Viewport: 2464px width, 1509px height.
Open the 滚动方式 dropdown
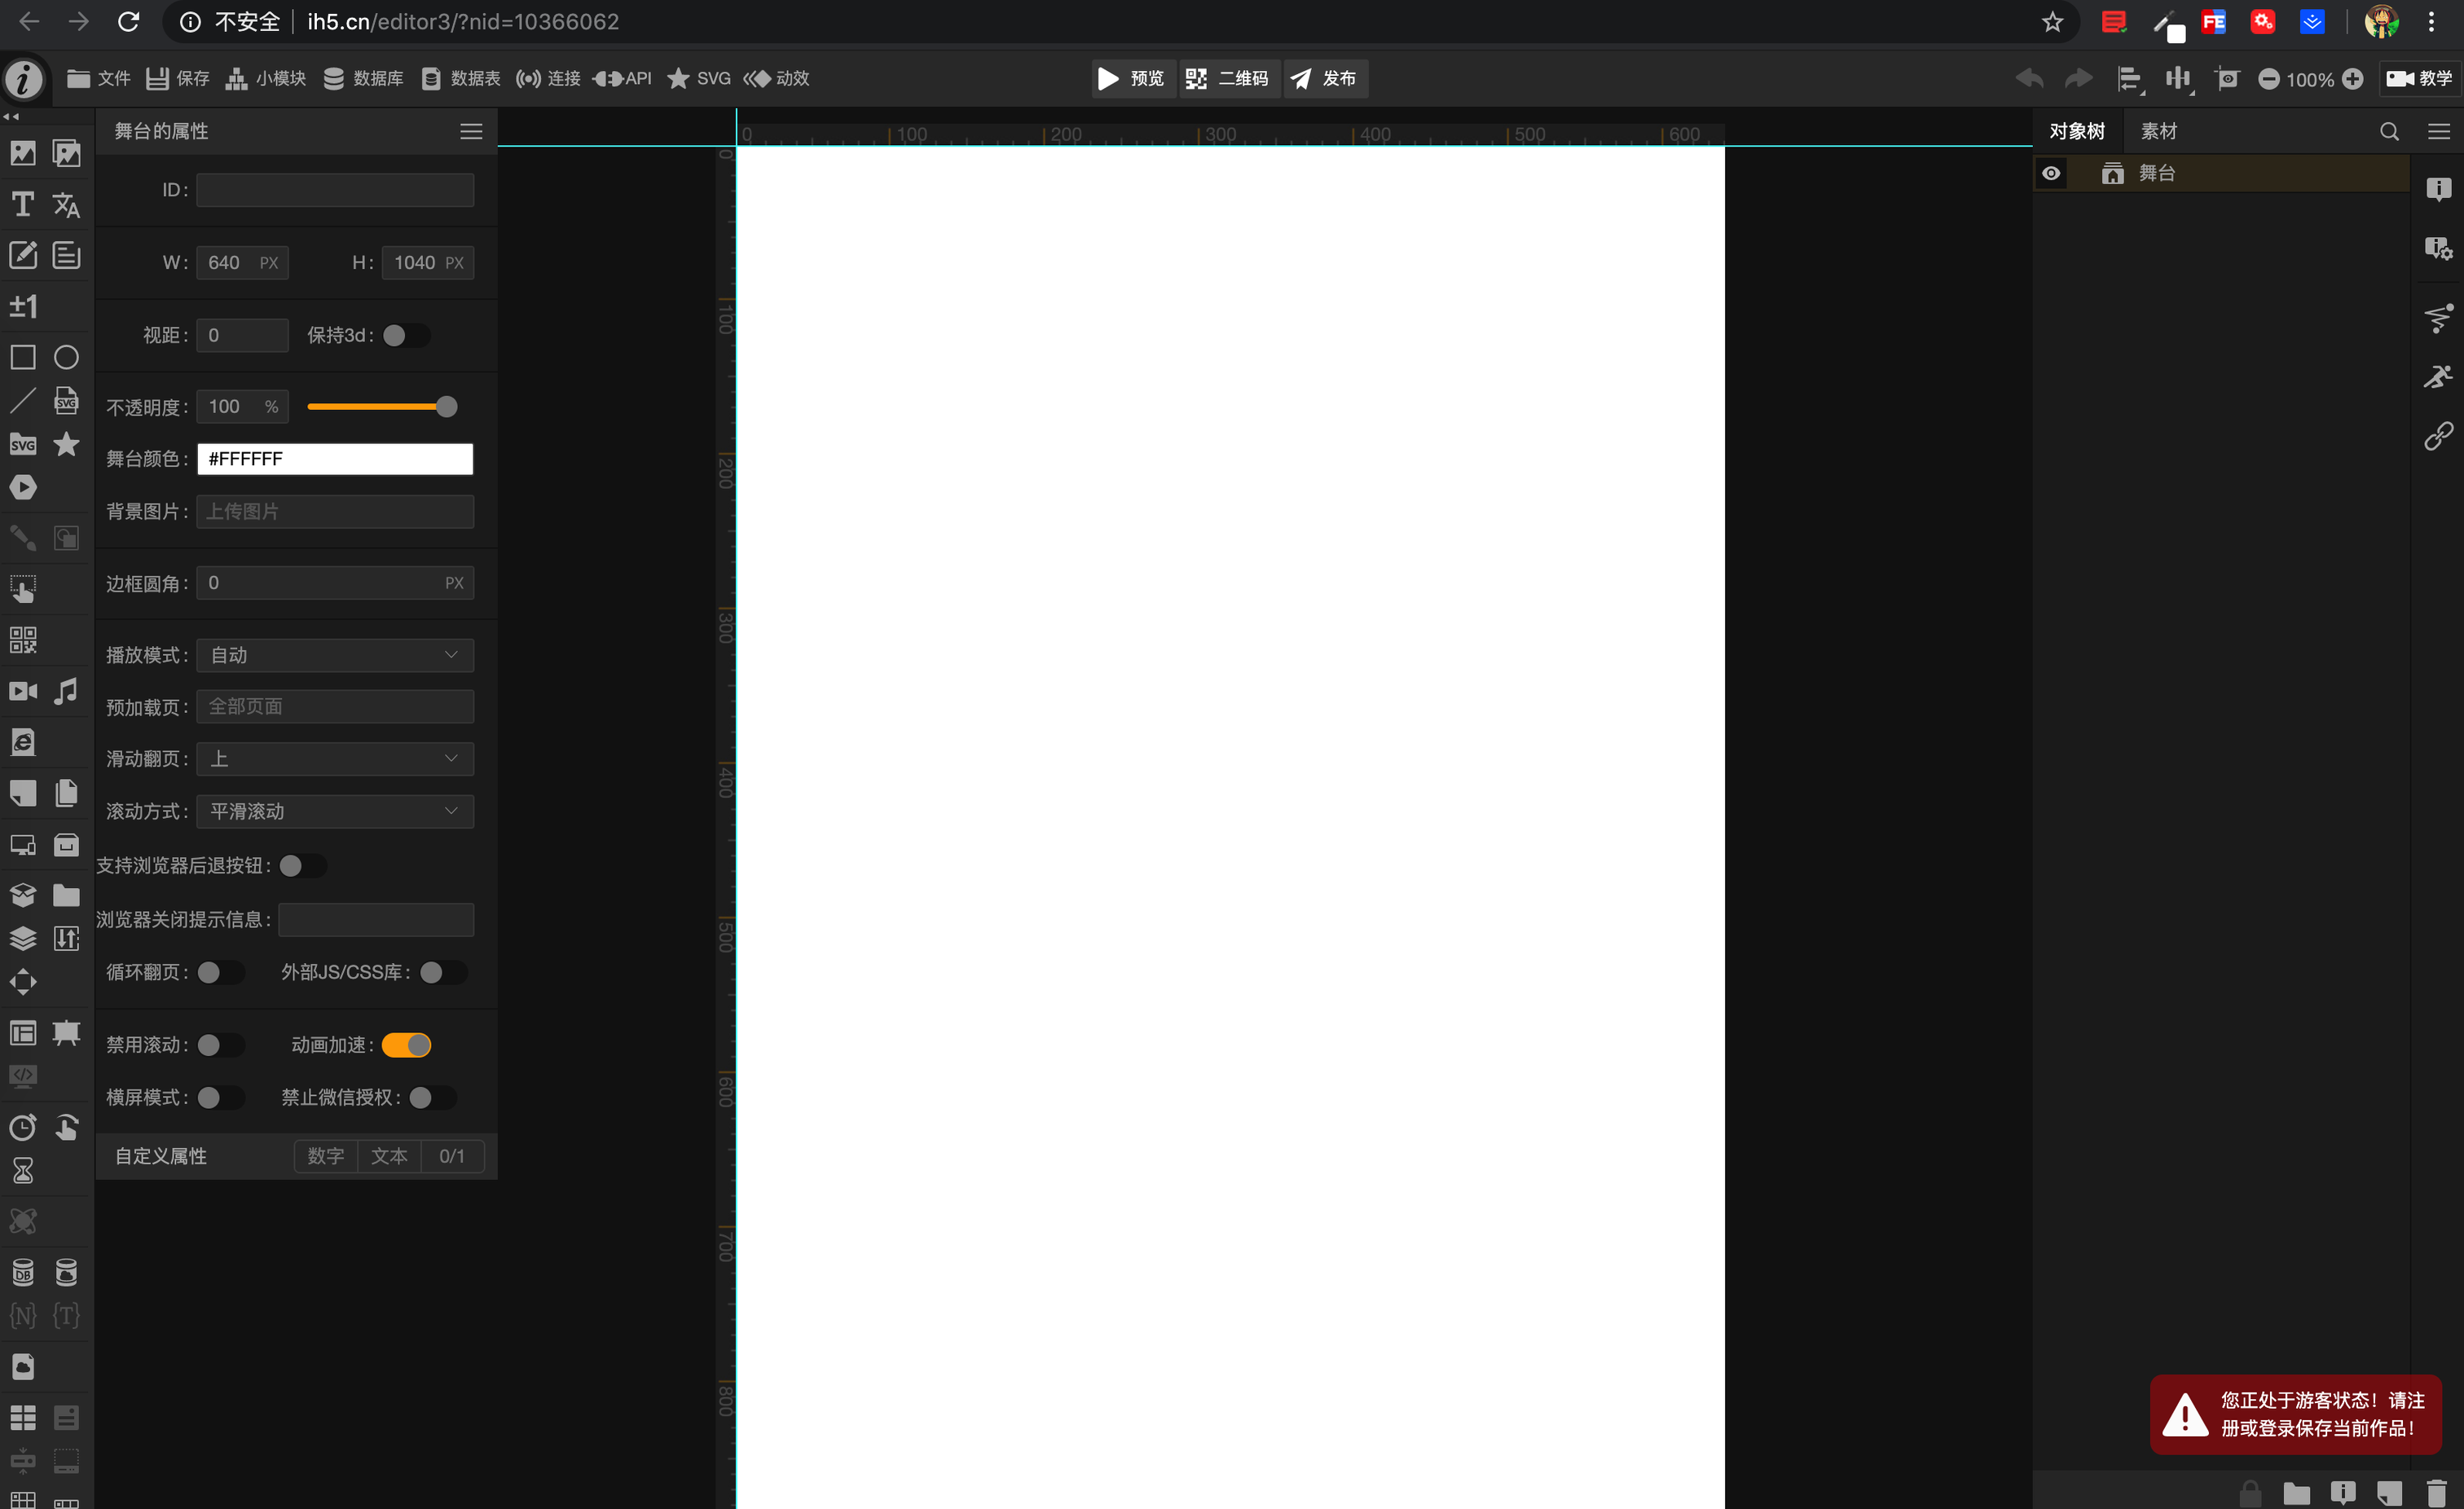(334, 811)
